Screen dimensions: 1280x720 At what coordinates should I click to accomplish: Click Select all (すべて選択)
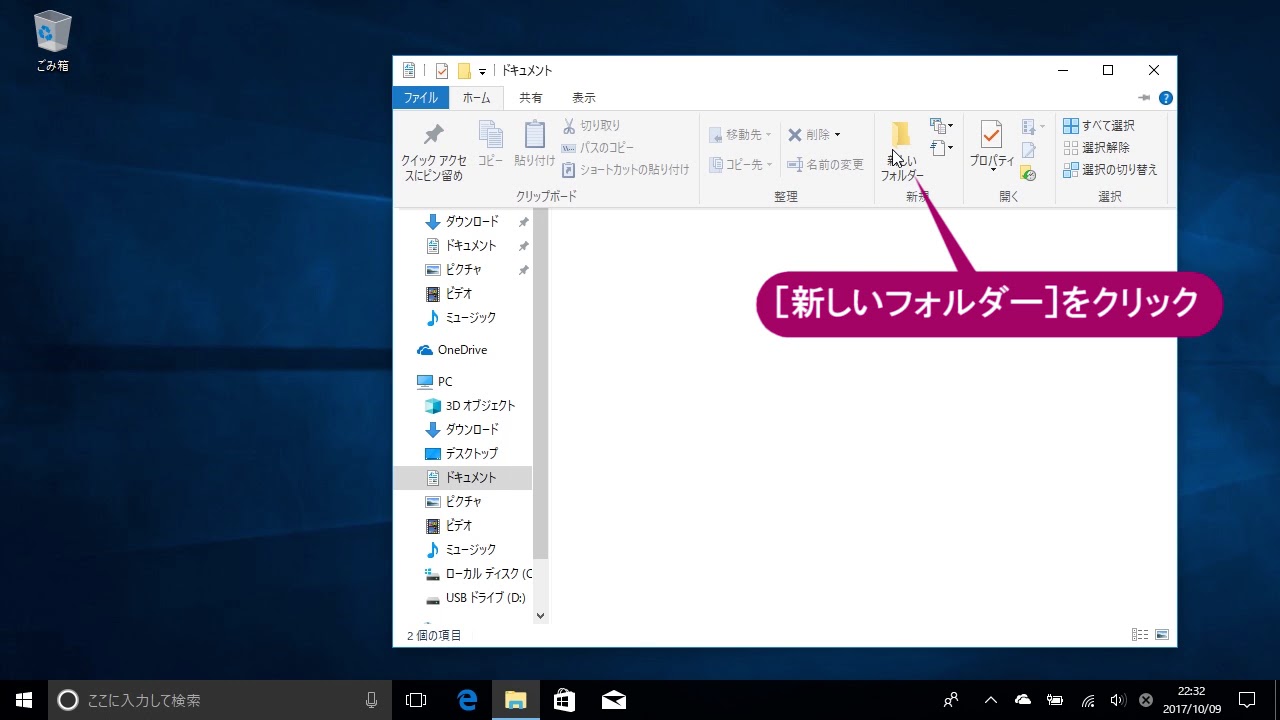coord(1099,126)
